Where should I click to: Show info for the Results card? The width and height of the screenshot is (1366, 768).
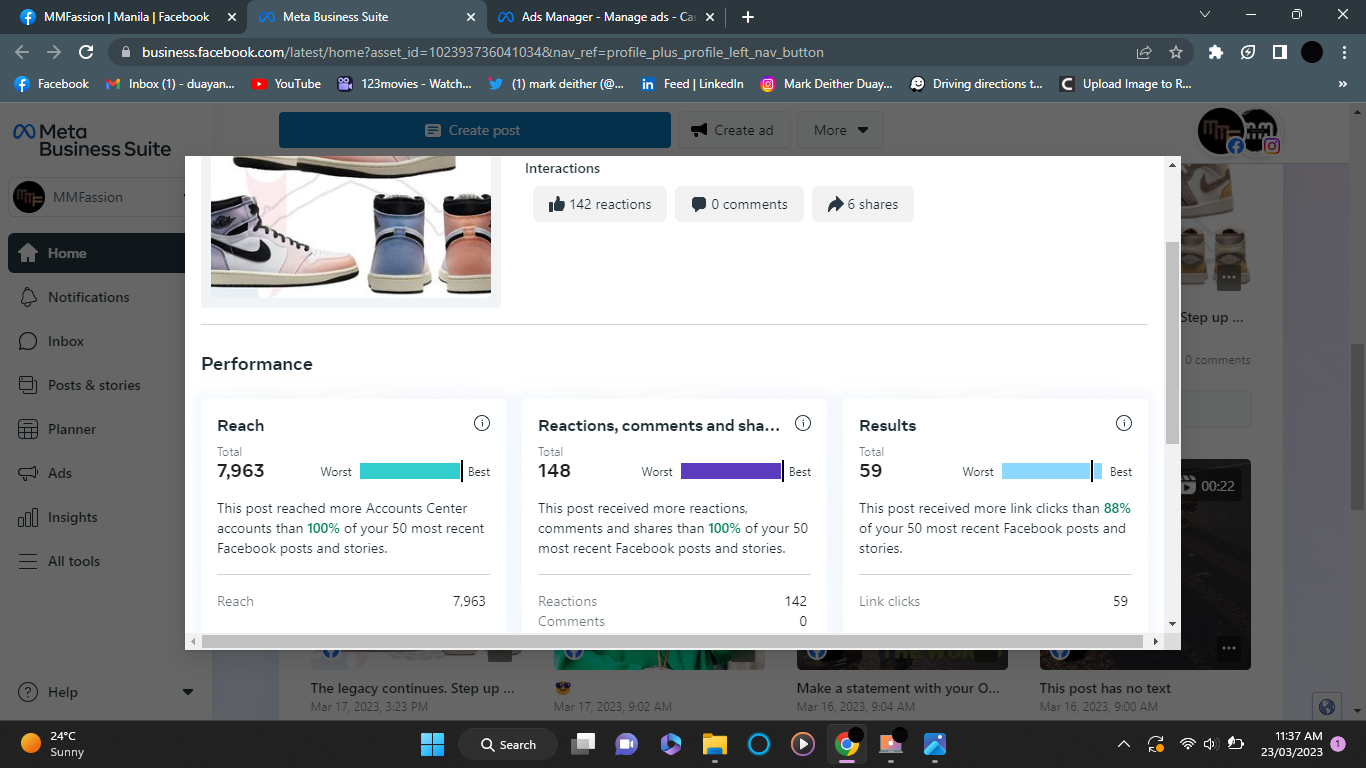tap(1124, 423)
